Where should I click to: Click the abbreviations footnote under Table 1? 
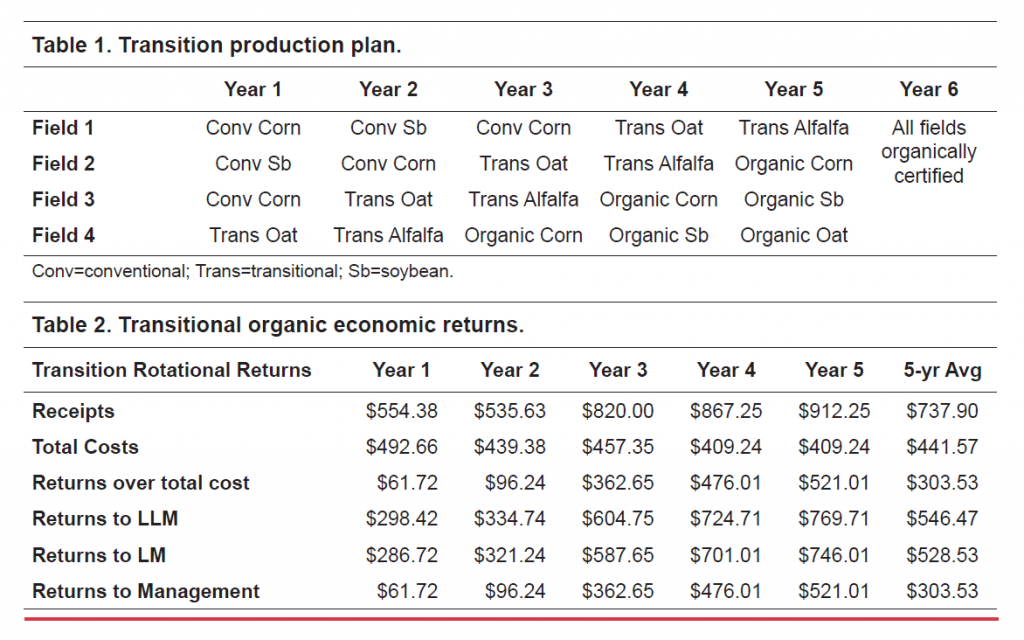[242, 272]
